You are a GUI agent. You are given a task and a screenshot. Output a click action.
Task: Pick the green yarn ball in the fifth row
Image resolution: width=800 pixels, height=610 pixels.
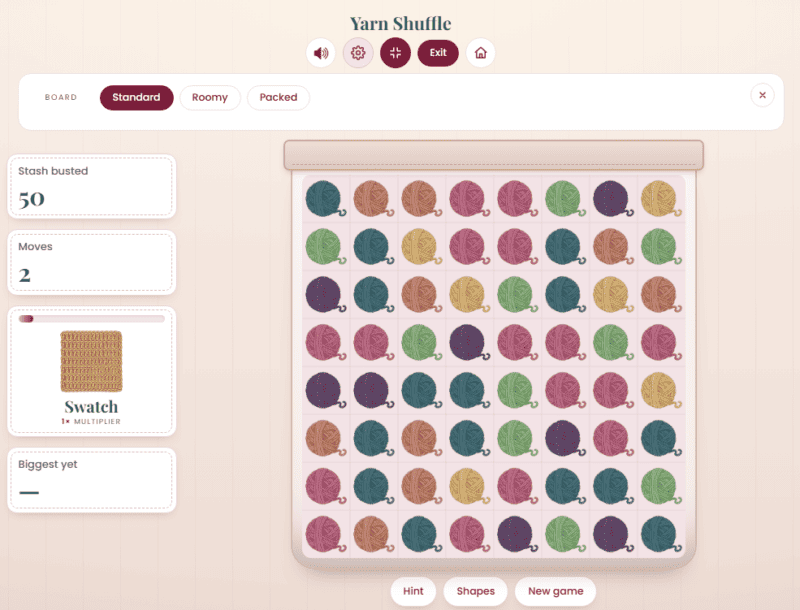pos(516,391)
